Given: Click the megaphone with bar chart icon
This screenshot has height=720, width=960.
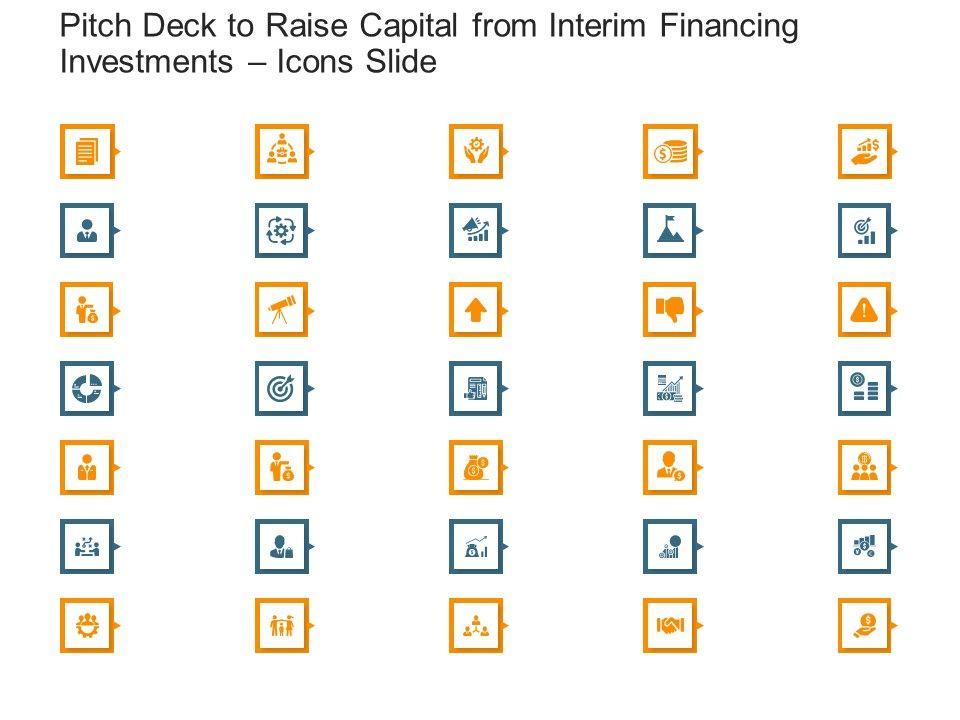Looking at the screenshot, I should [476, 230].
